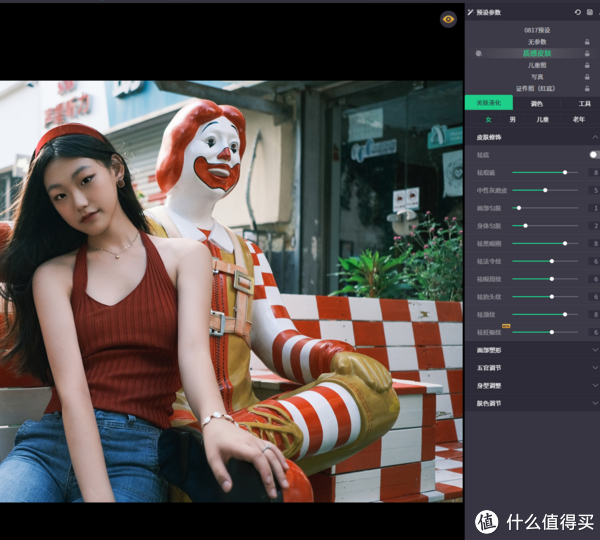Viewport: 600px width, 540px height.
Task: Click the 祛颈纹 slider handle
Action: 565,314
